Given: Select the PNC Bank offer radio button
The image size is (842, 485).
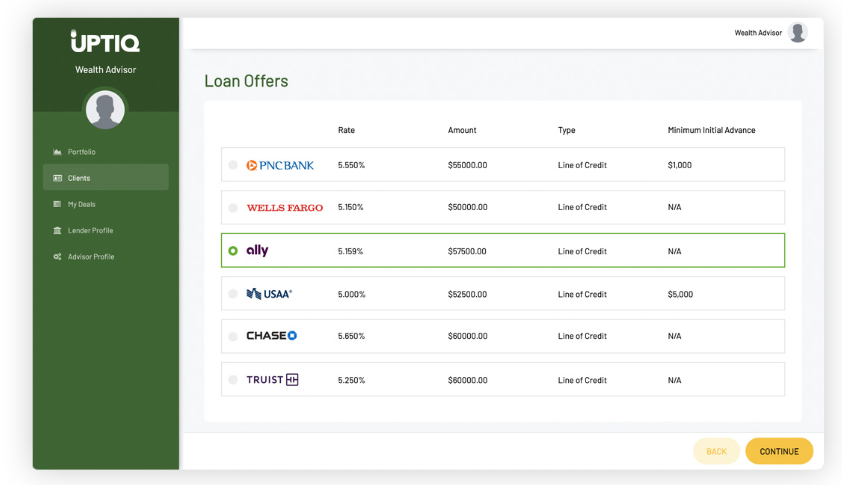Looking at the screenshot, I should pyautogui.click(x=233, y=165).
